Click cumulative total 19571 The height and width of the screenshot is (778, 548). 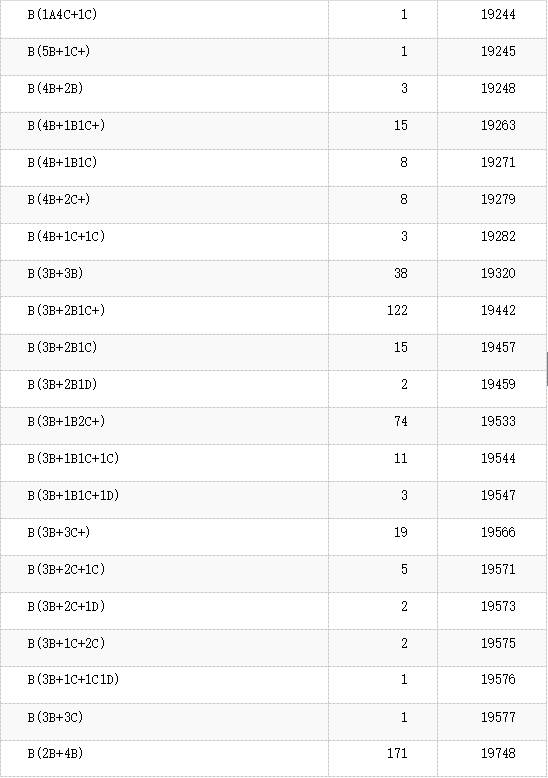coord(498,569)
